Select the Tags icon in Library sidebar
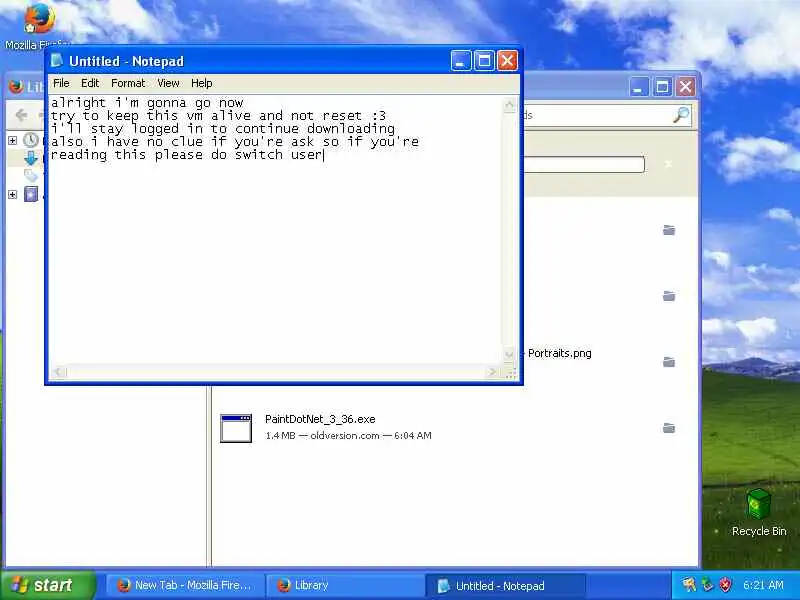The height and width of the screenshot is (600, 800). 31,176
